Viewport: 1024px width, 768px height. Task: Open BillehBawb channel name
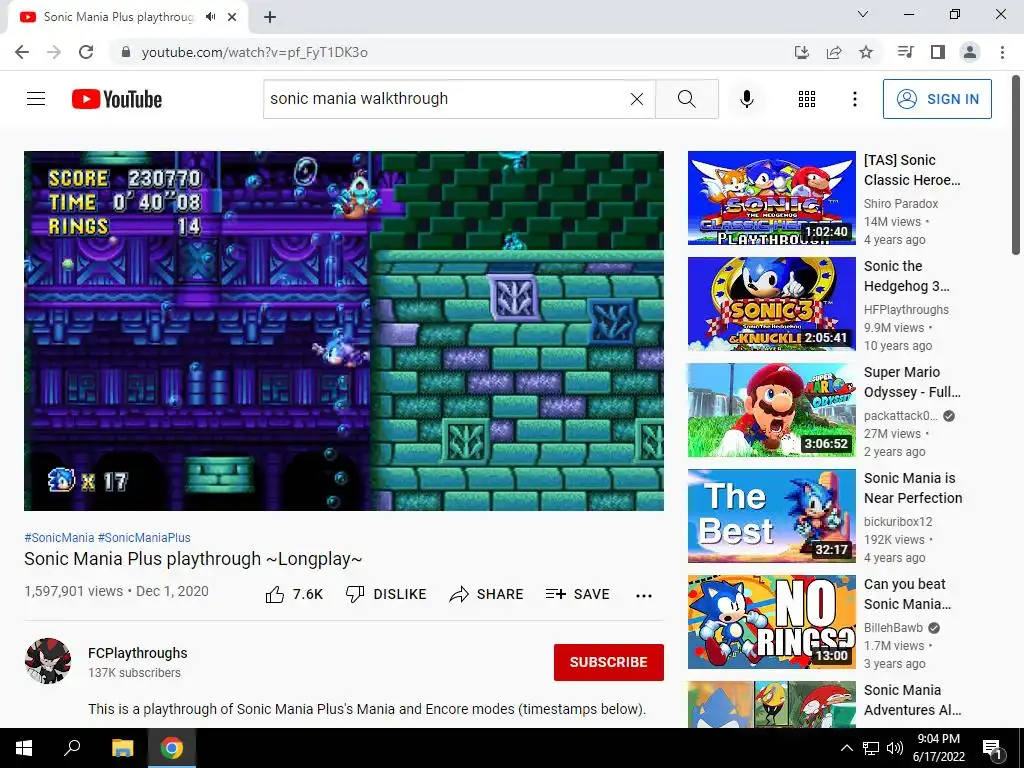(x=893, y=628)
